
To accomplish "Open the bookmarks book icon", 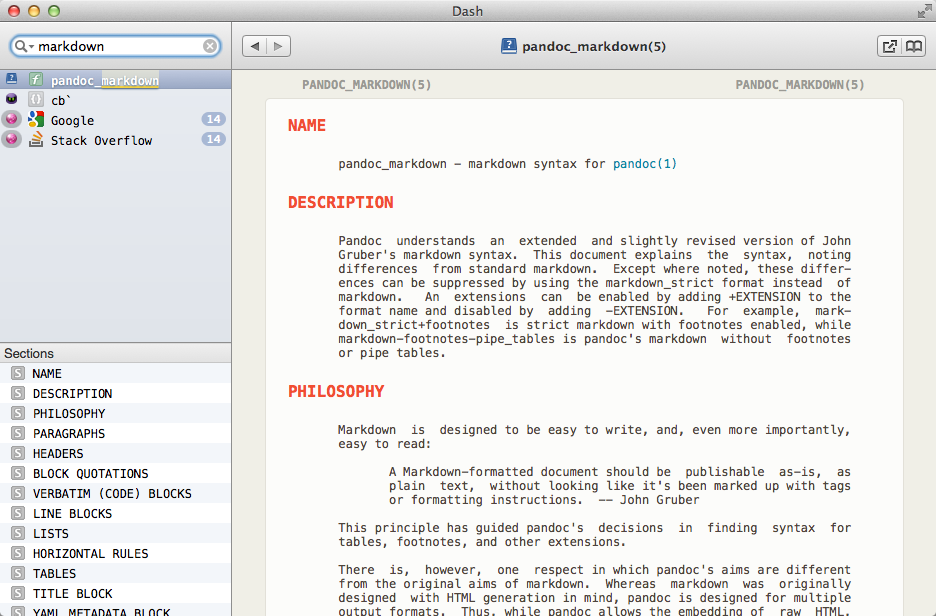I will 914,46.
